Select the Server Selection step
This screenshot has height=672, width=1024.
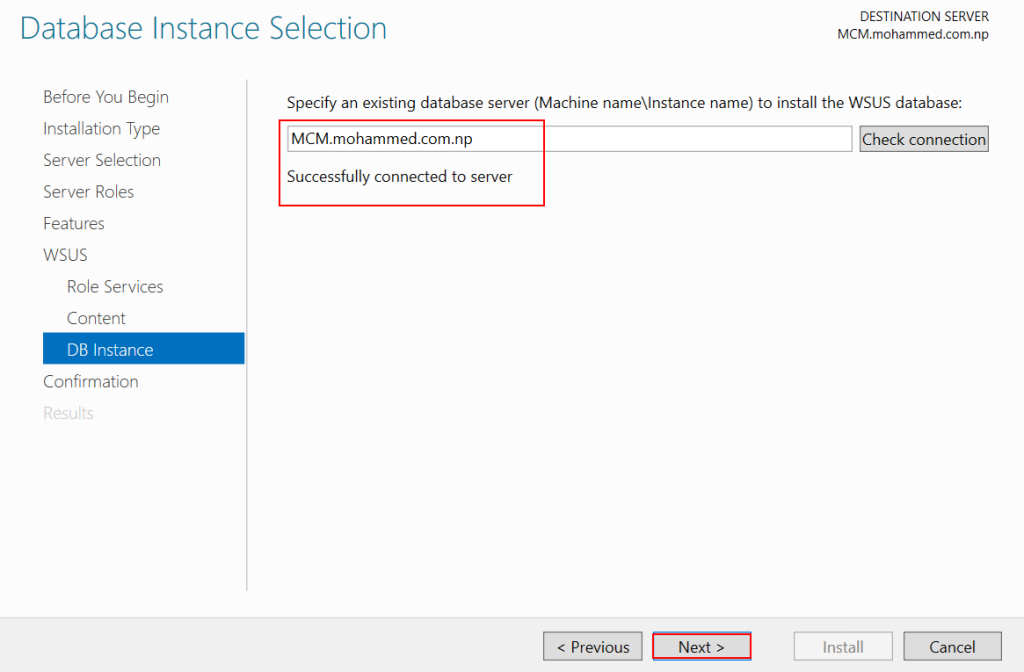(x=101, y=160)
